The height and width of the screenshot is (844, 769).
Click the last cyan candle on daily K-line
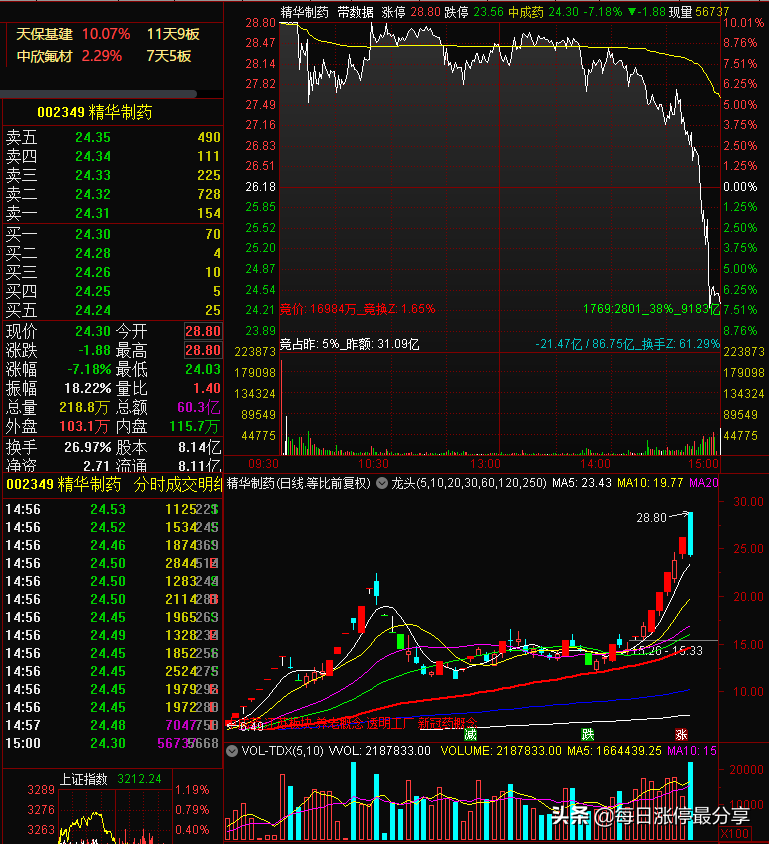tap(690, 534)
